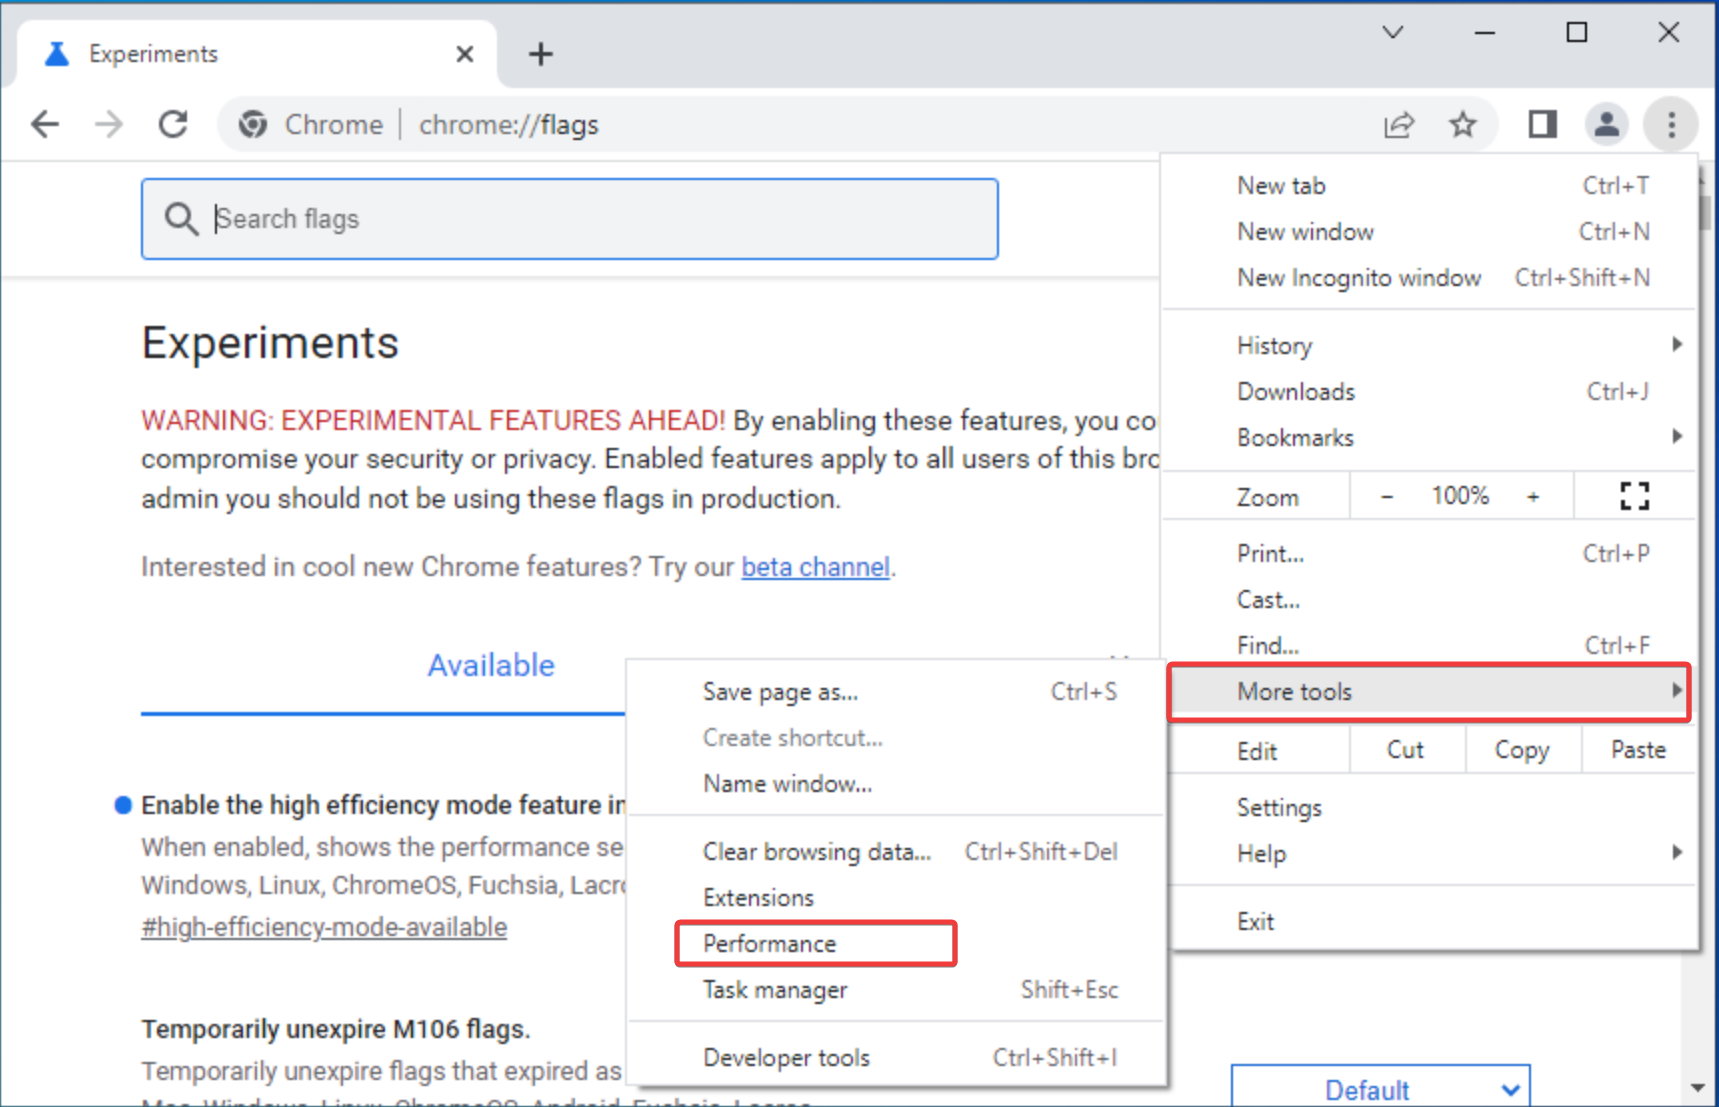The width and height of the screenshot is (1719, 1107).
Task: Go back with the back arrow
Action: pos(45,125)
